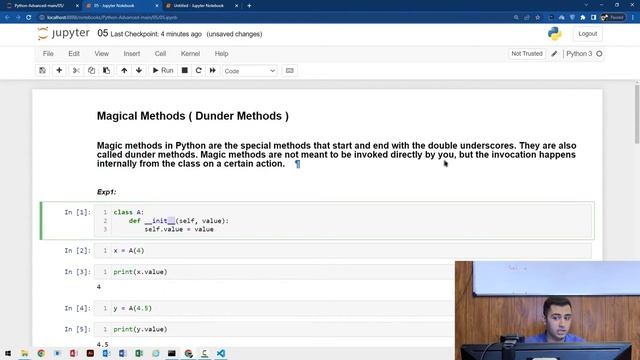Click the Python logo image
Screen dimensions: 640x360
point(554,34)
